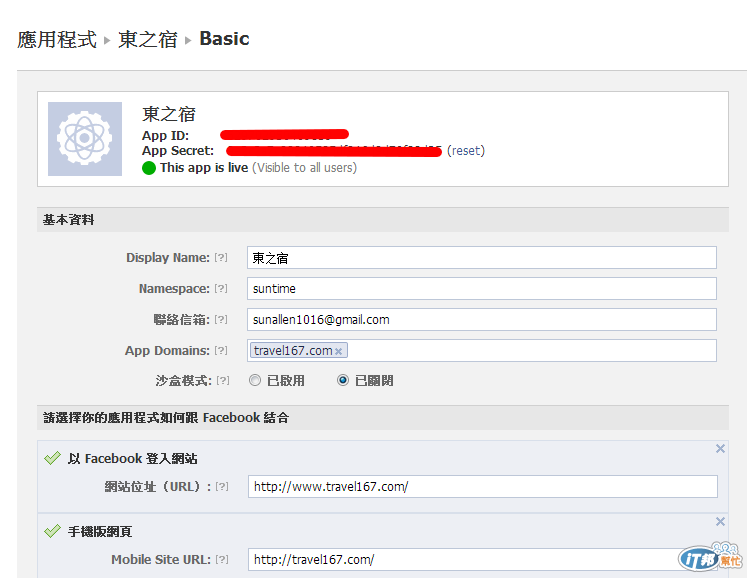Open the Display Name help [?] icon
Screen dimensions: 747x578
click(x=221, y=258)
